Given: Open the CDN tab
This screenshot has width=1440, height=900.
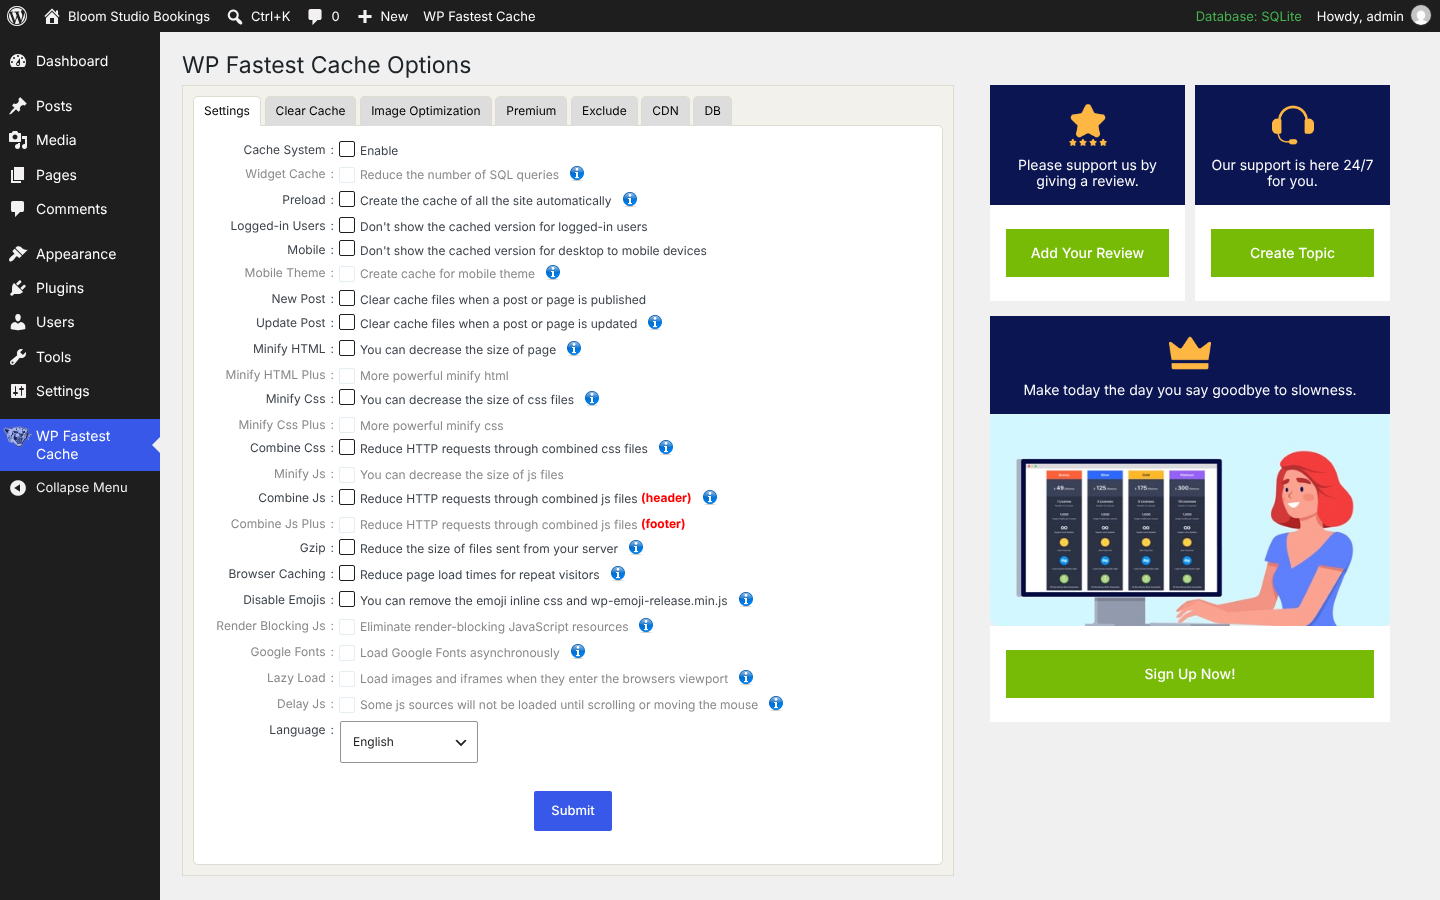Looking at the screenshot, I should point(665,111).
